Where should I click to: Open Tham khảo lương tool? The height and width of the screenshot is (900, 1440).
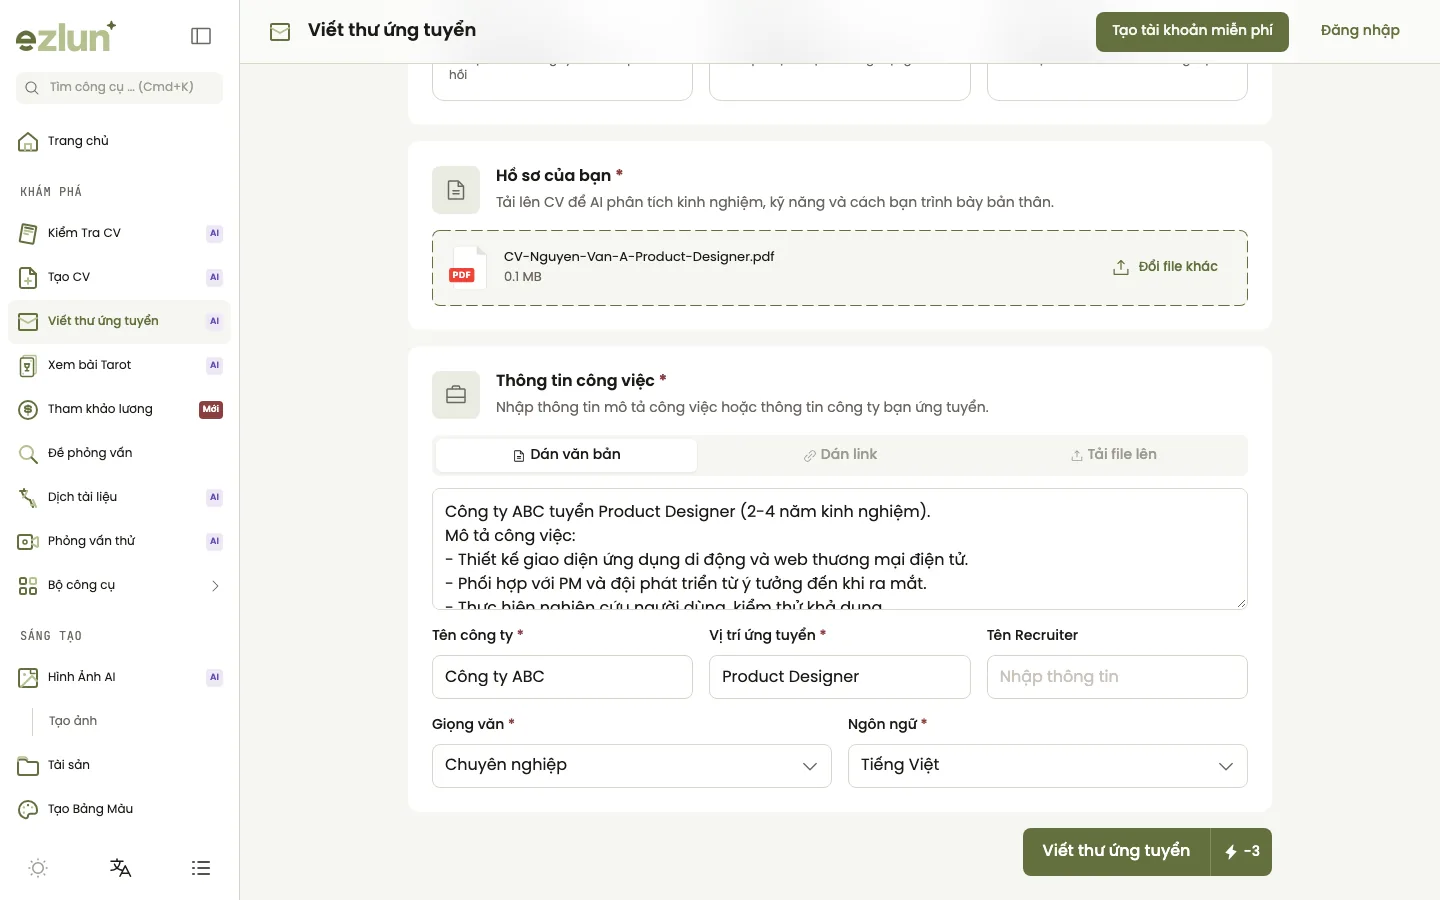click(x=119, y=409)
